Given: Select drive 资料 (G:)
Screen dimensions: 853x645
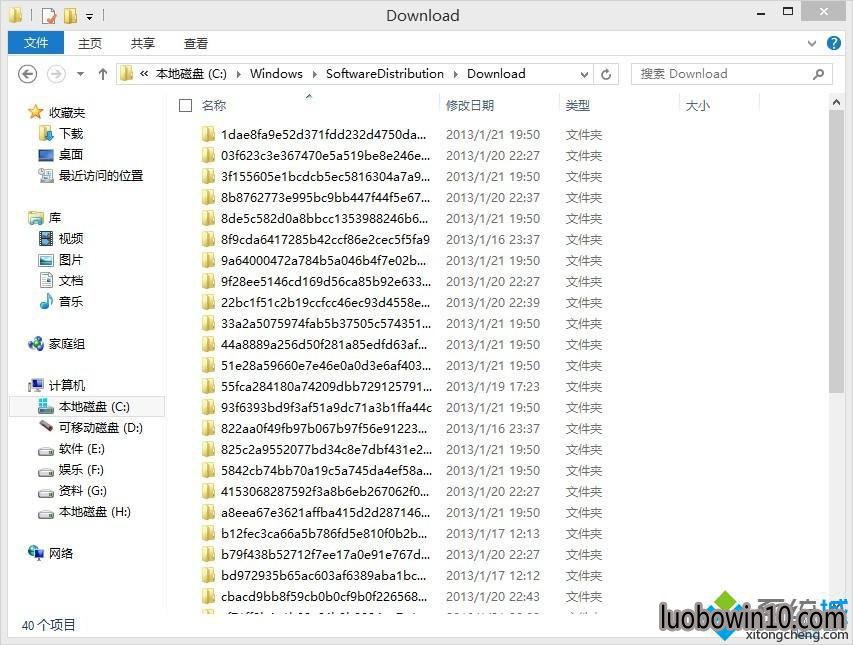Looking at the screenshot, I should click(x=83, y=491).
